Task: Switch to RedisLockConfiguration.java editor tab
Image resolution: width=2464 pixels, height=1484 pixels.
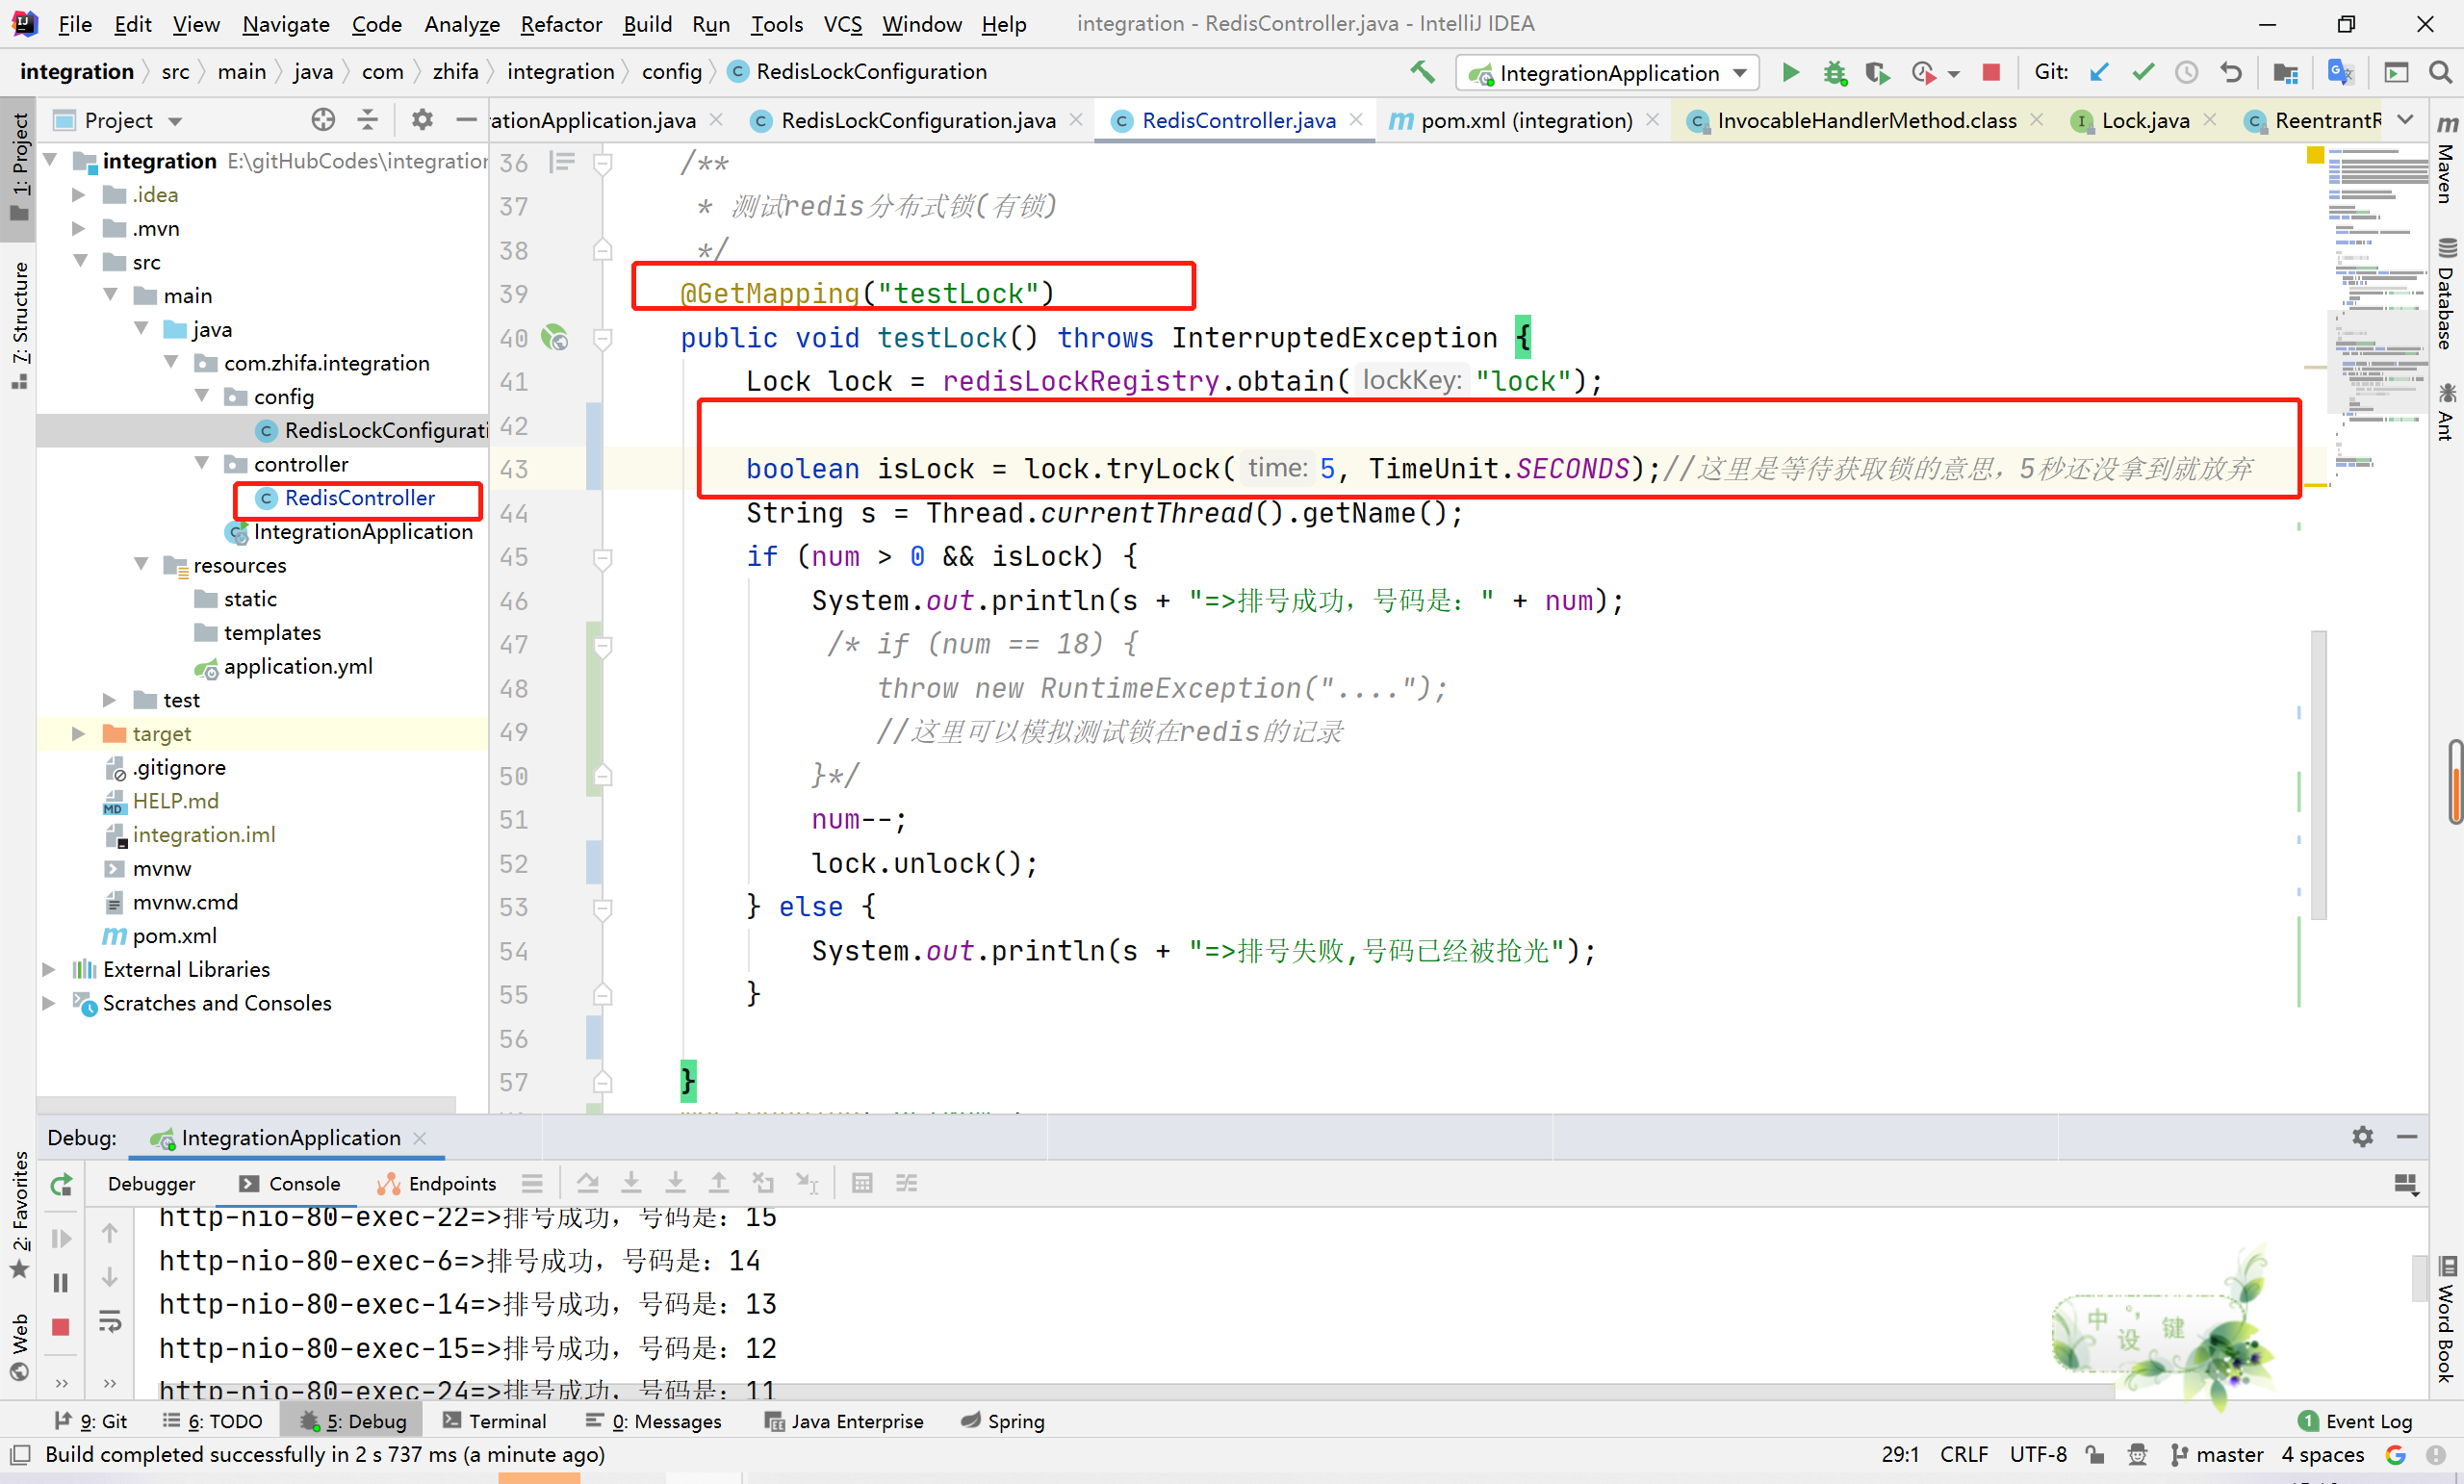Action: click(x=916, y=120)
